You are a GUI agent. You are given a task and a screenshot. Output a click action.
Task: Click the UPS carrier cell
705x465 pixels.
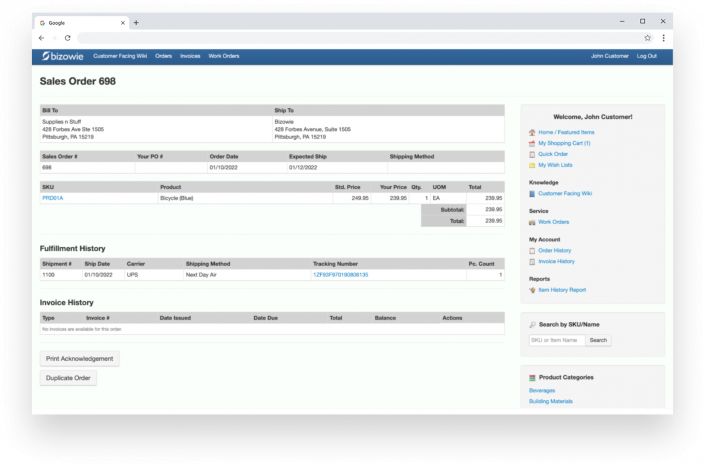(154, 275)
